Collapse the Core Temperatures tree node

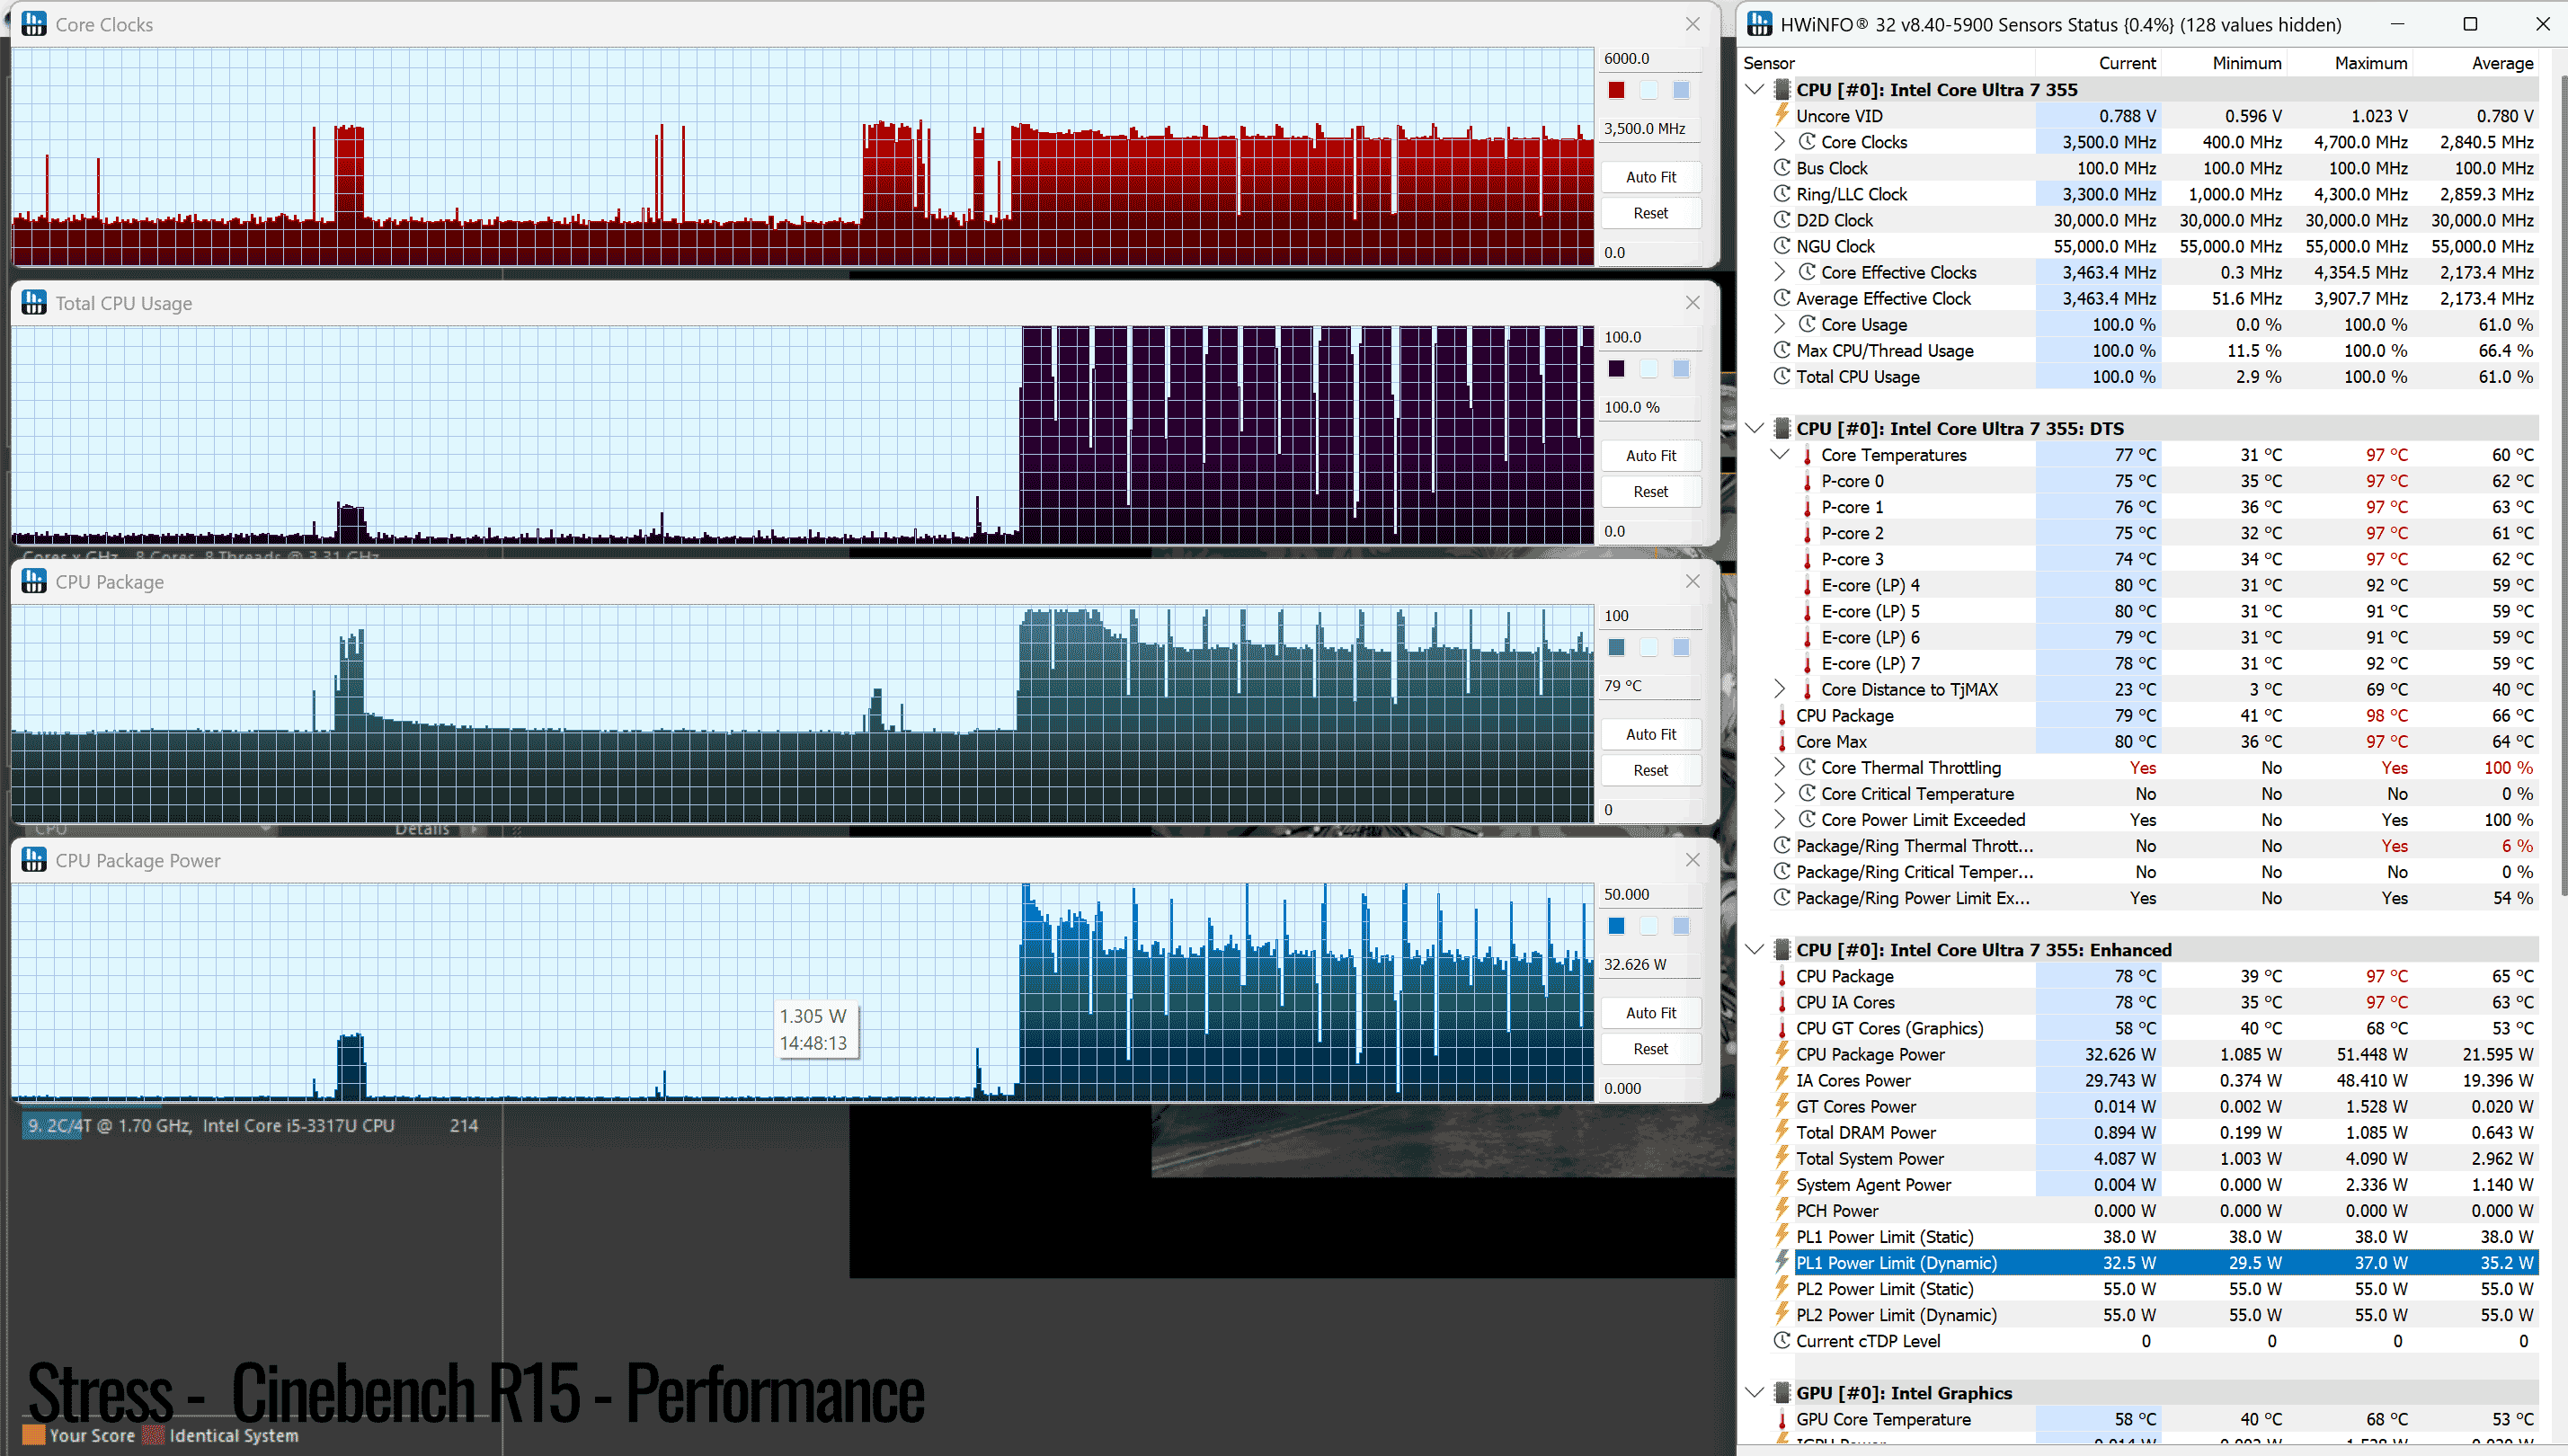[x=1780, y=454]
